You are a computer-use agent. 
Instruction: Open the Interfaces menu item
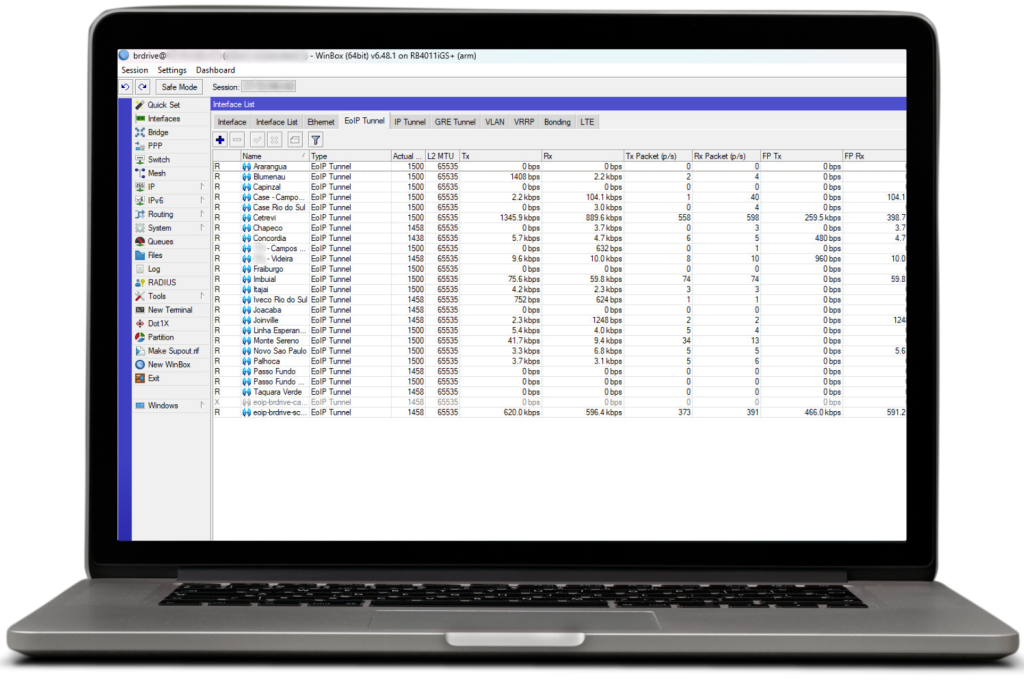[163, 118]
